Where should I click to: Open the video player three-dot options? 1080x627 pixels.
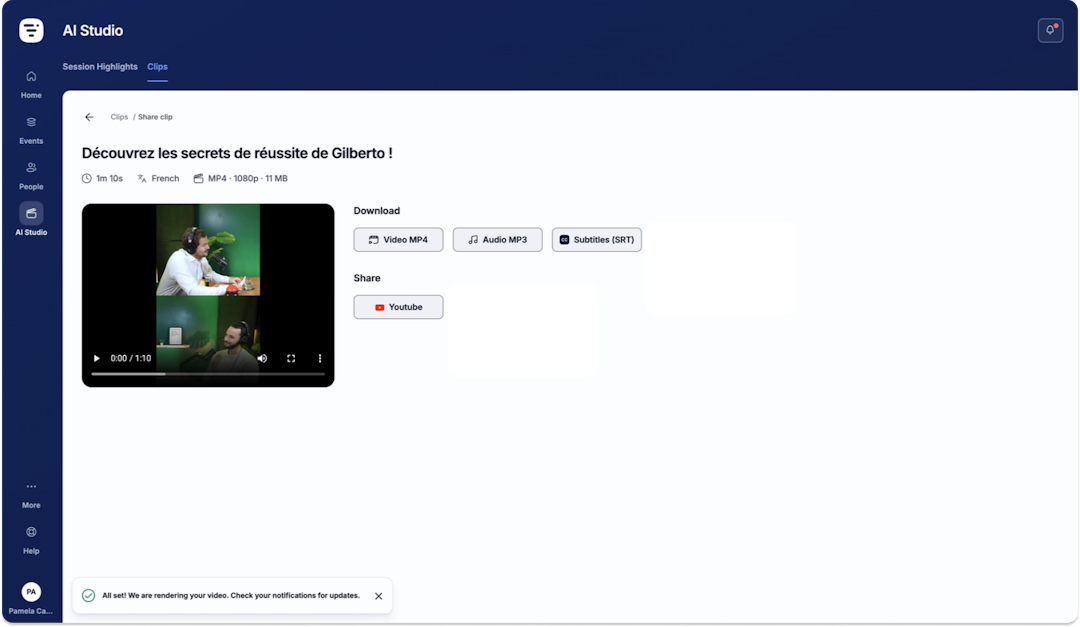(320, 358)
